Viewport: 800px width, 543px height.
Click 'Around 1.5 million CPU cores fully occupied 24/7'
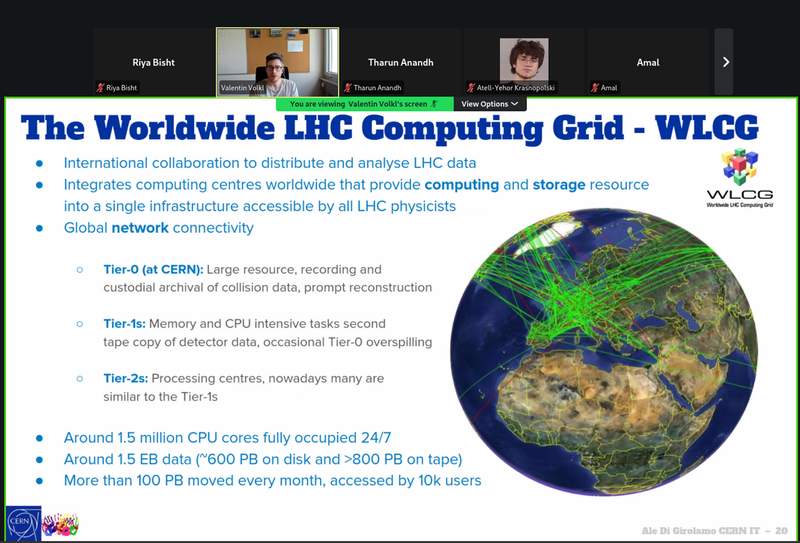(228, 438)
